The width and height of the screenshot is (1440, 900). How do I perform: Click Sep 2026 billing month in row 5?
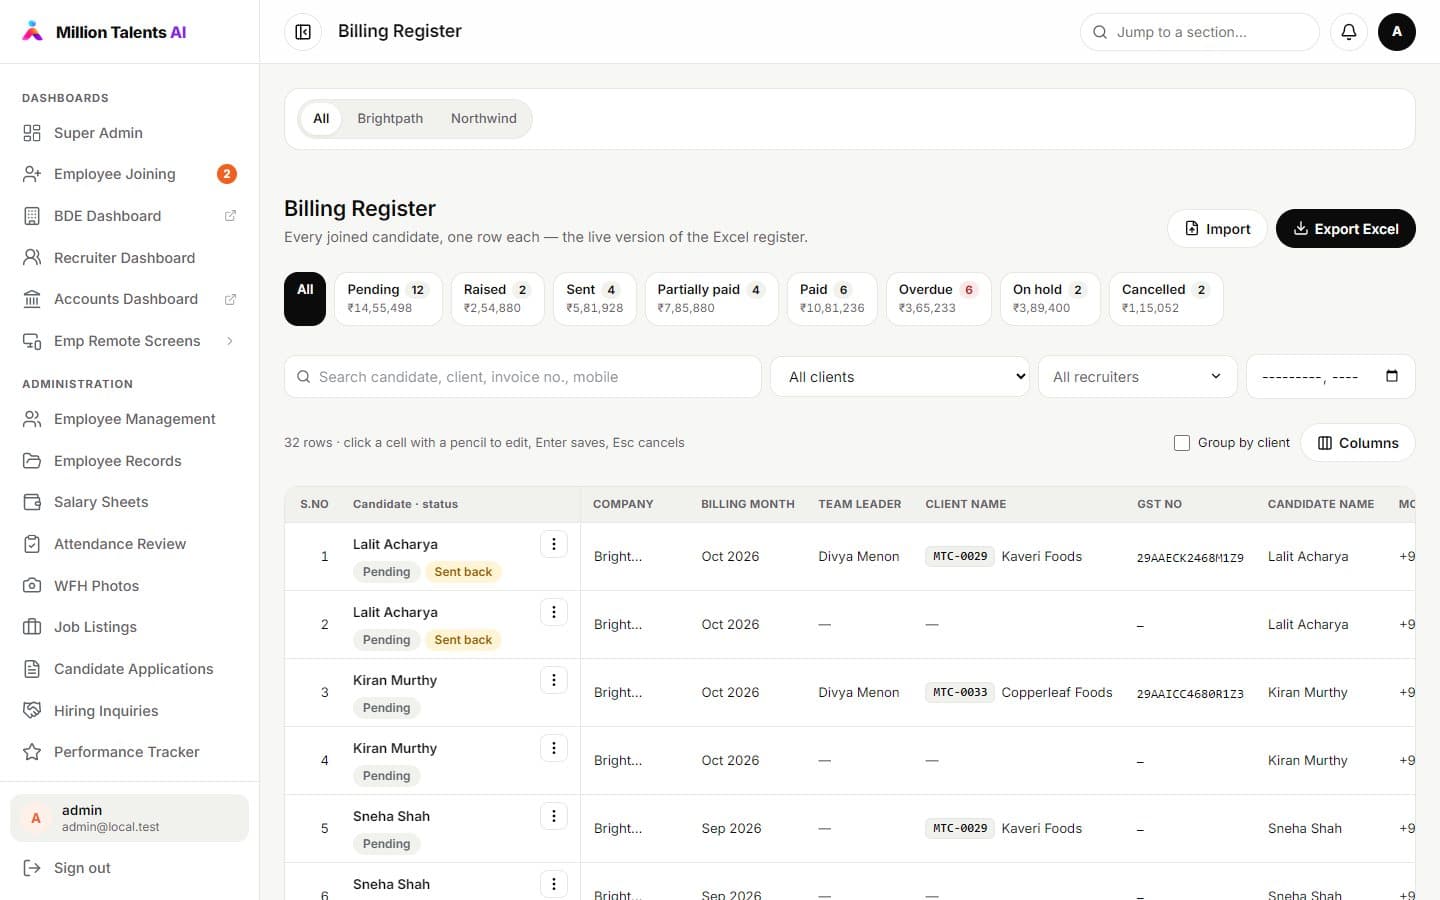(x=731, y=828)
